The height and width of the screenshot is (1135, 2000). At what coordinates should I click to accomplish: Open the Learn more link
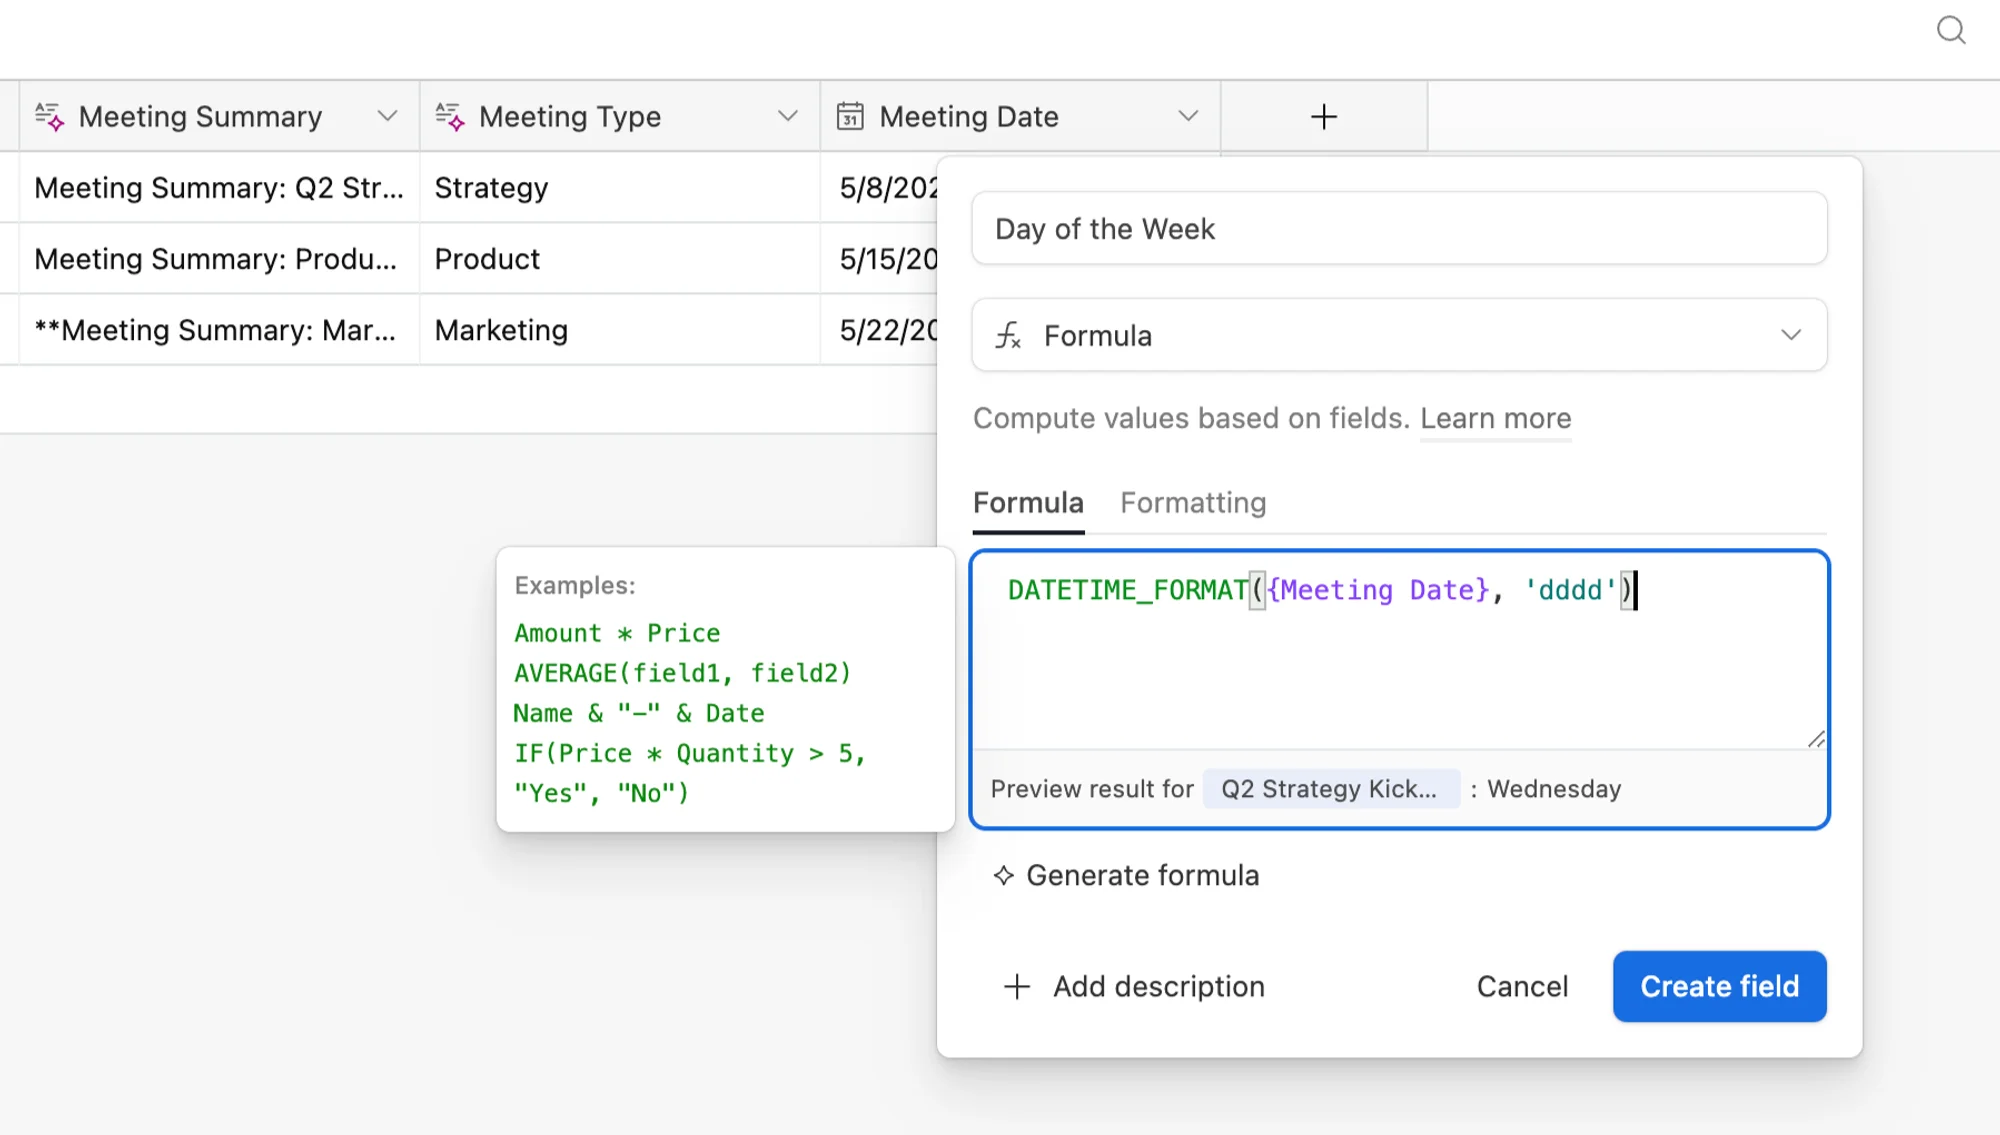(1495, 419)
